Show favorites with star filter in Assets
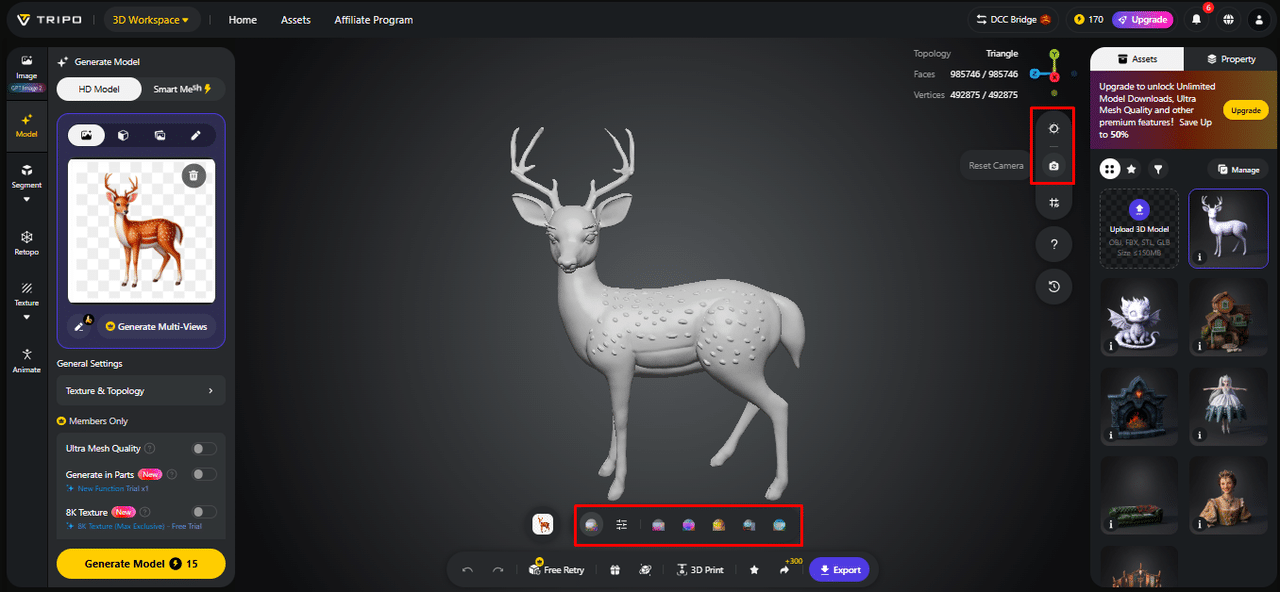 pyautogui.click(x=1132, y=169)
